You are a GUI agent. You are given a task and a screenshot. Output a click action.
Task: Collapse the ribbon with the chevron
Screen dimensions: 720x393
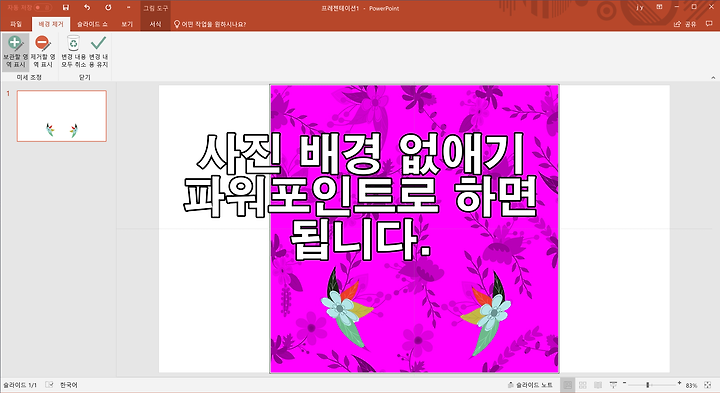point(713,78)
